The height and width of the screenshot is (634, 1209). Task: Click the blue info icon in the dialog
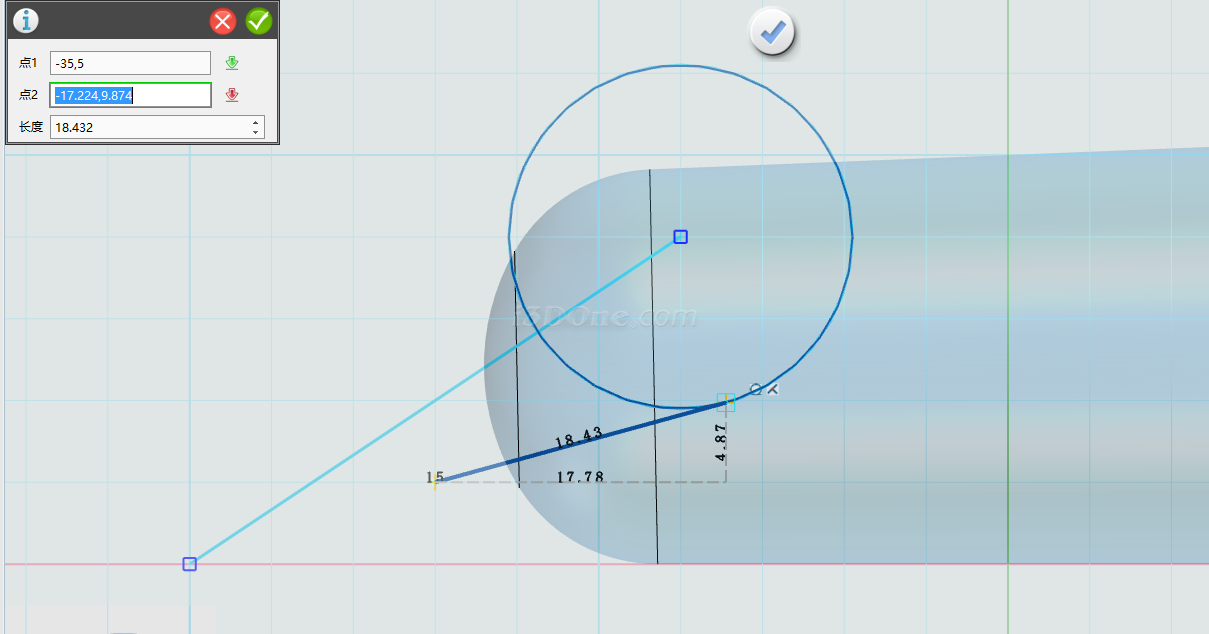point(26,20)
